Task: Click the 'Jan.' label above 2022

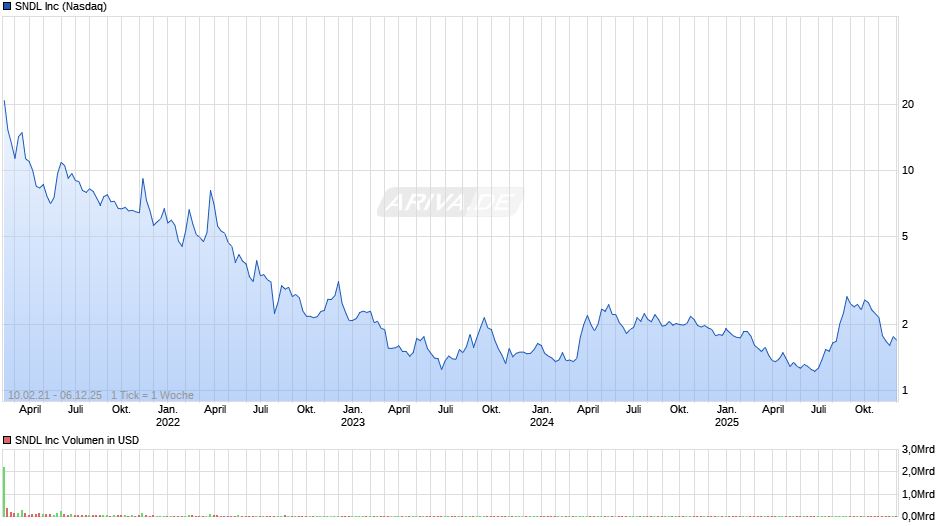Action: pyautogui.click(x=168, y=409)
